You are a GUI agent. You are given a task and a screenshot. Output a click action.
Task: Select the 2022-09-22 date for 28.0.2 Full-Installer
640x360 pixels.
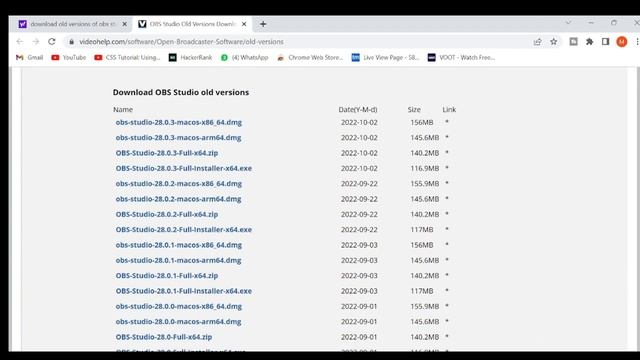coord(359,230)
